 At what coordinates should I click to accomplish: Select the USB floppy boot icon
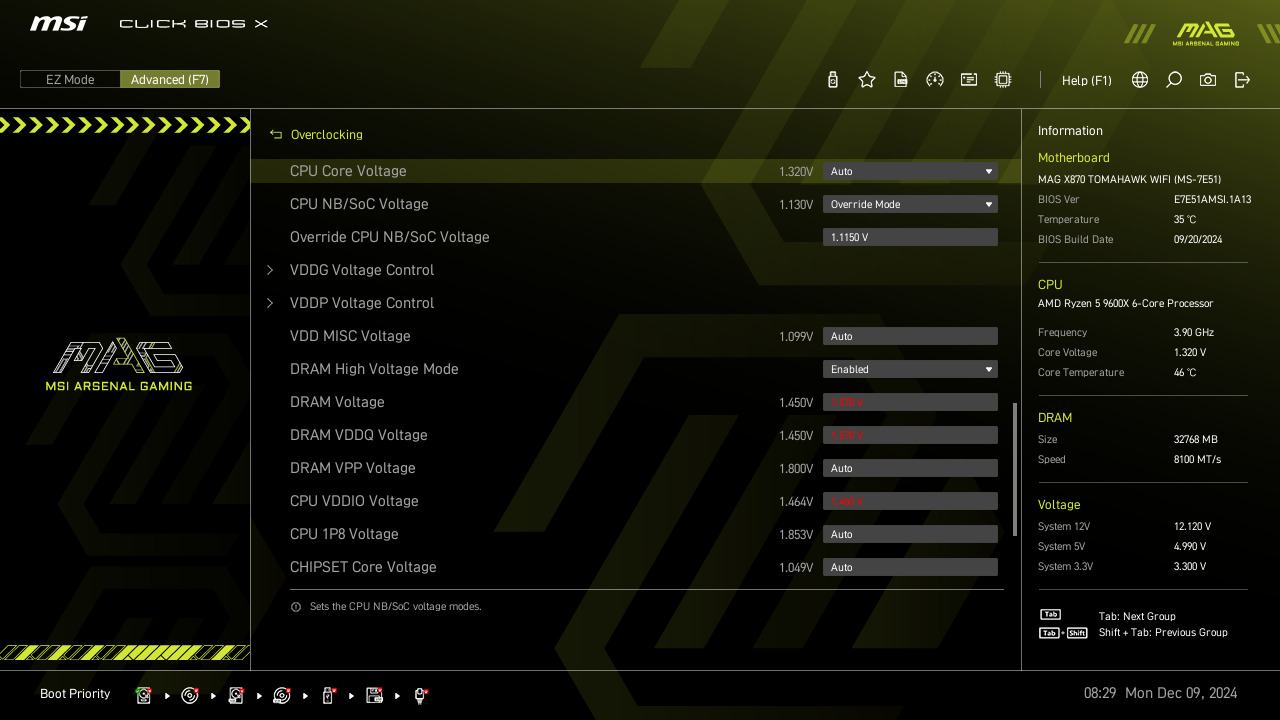pyautogui.click(x=375, y=695)
